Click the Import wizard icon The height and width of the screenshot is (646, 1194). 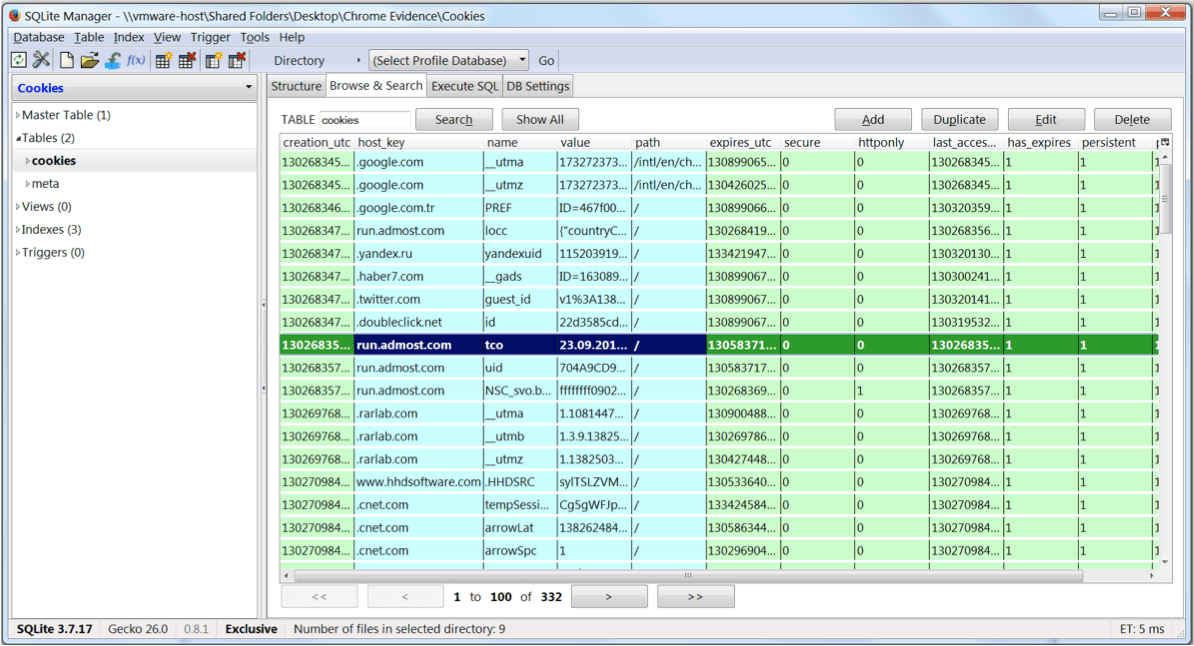(113, 59)
